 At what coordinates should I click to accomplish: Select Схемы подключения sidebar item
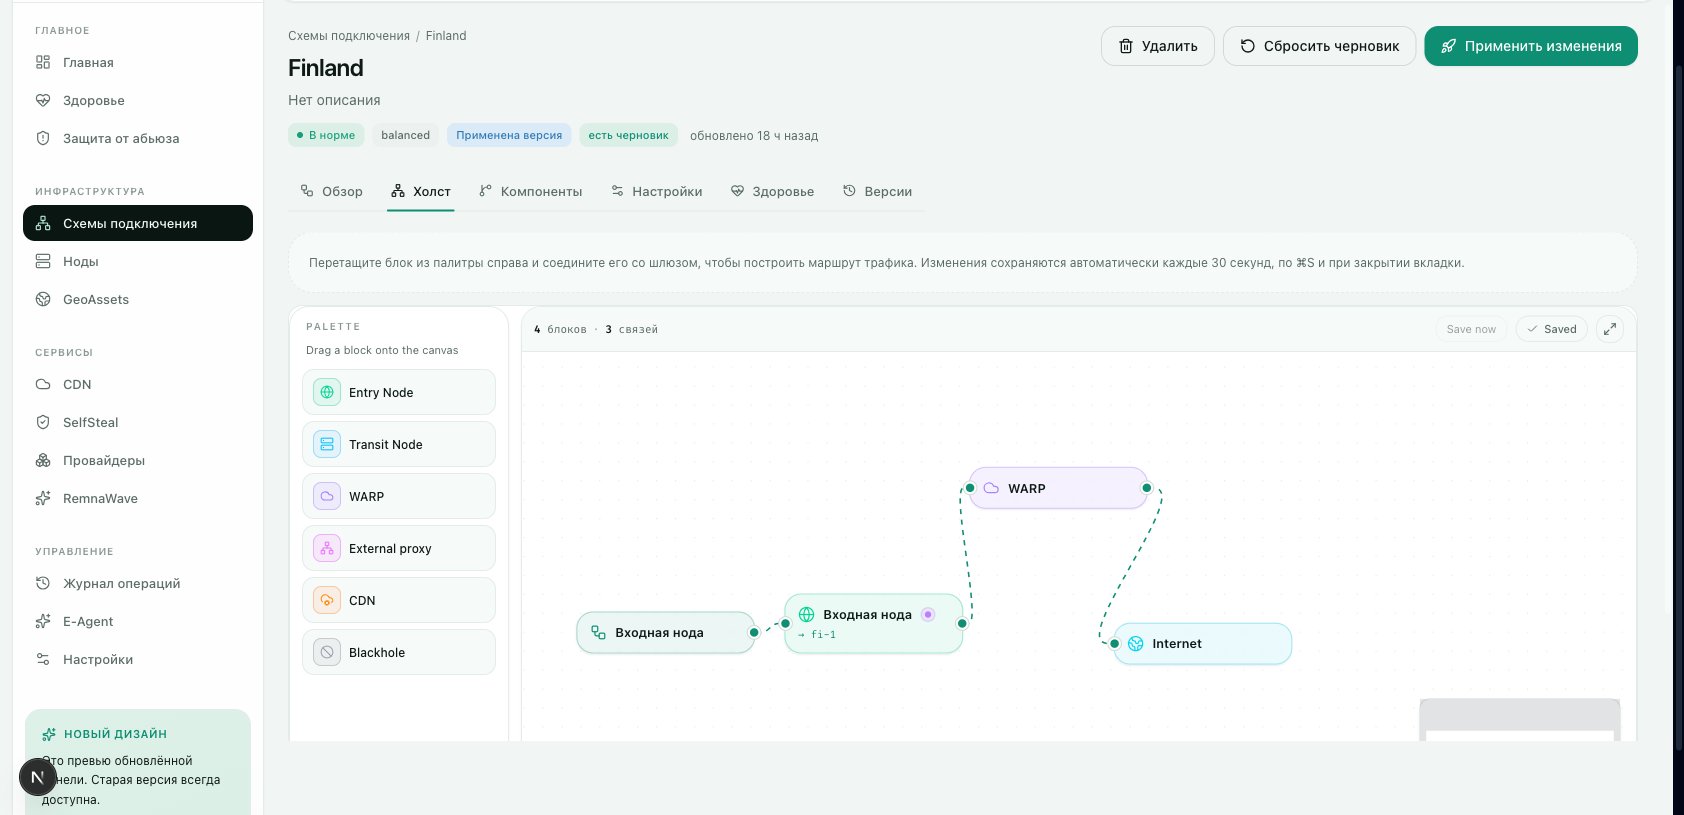coord(138,223)
